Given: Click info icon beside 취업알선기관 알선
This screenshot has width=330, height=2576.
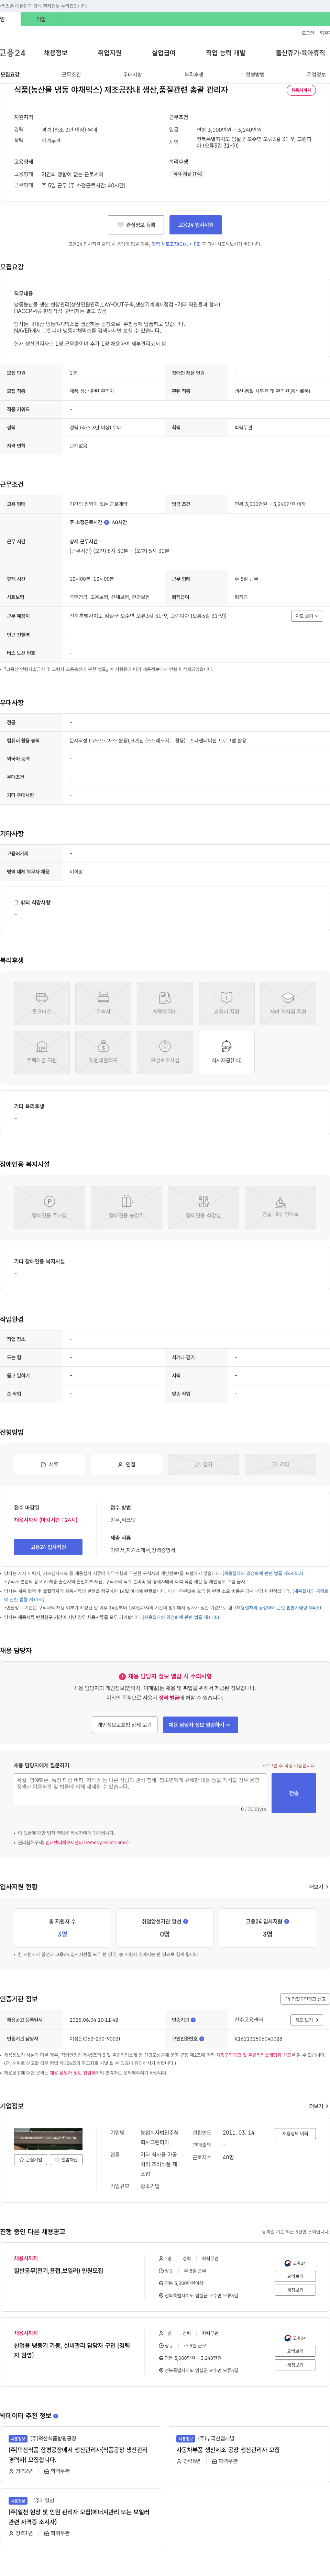Looking at the screenshot, I should pyautogui.click(x=186, y=1921).
